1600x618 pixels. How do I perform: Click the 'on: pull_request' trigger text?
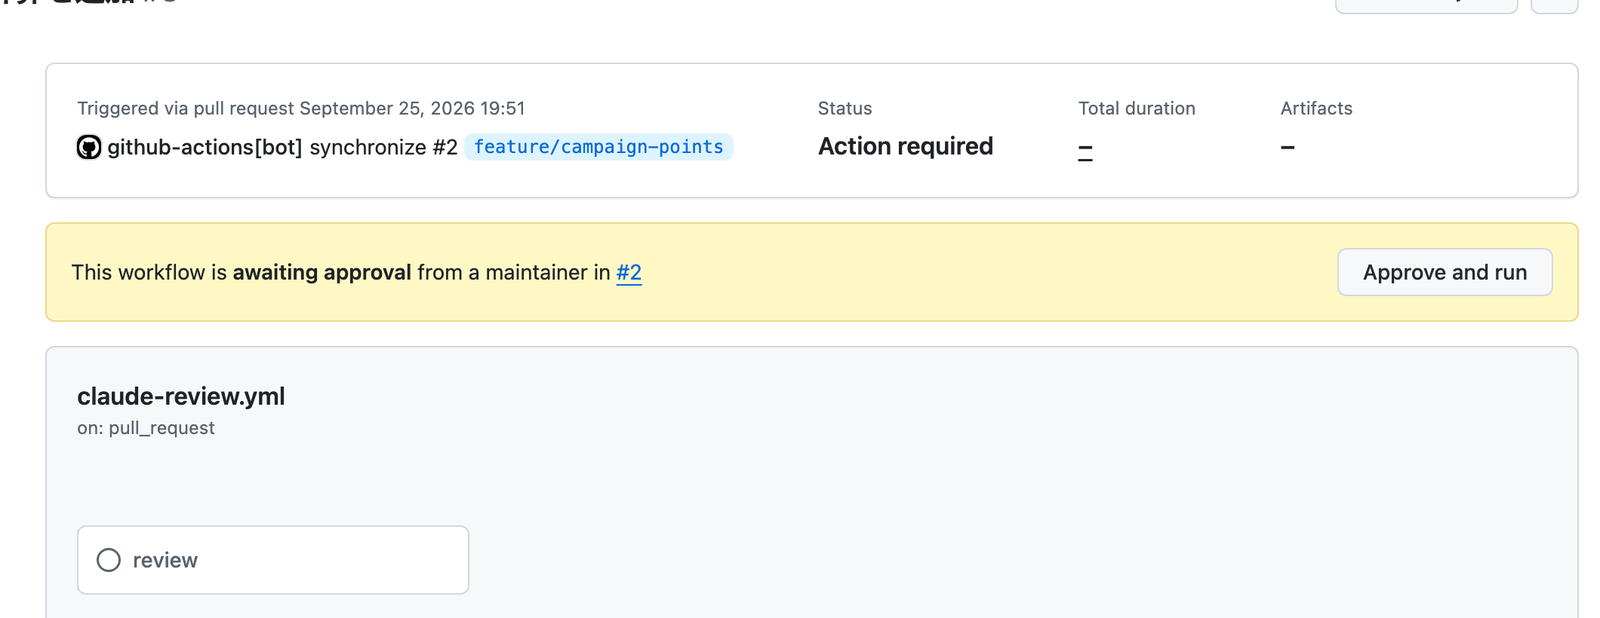coord(146,428)
